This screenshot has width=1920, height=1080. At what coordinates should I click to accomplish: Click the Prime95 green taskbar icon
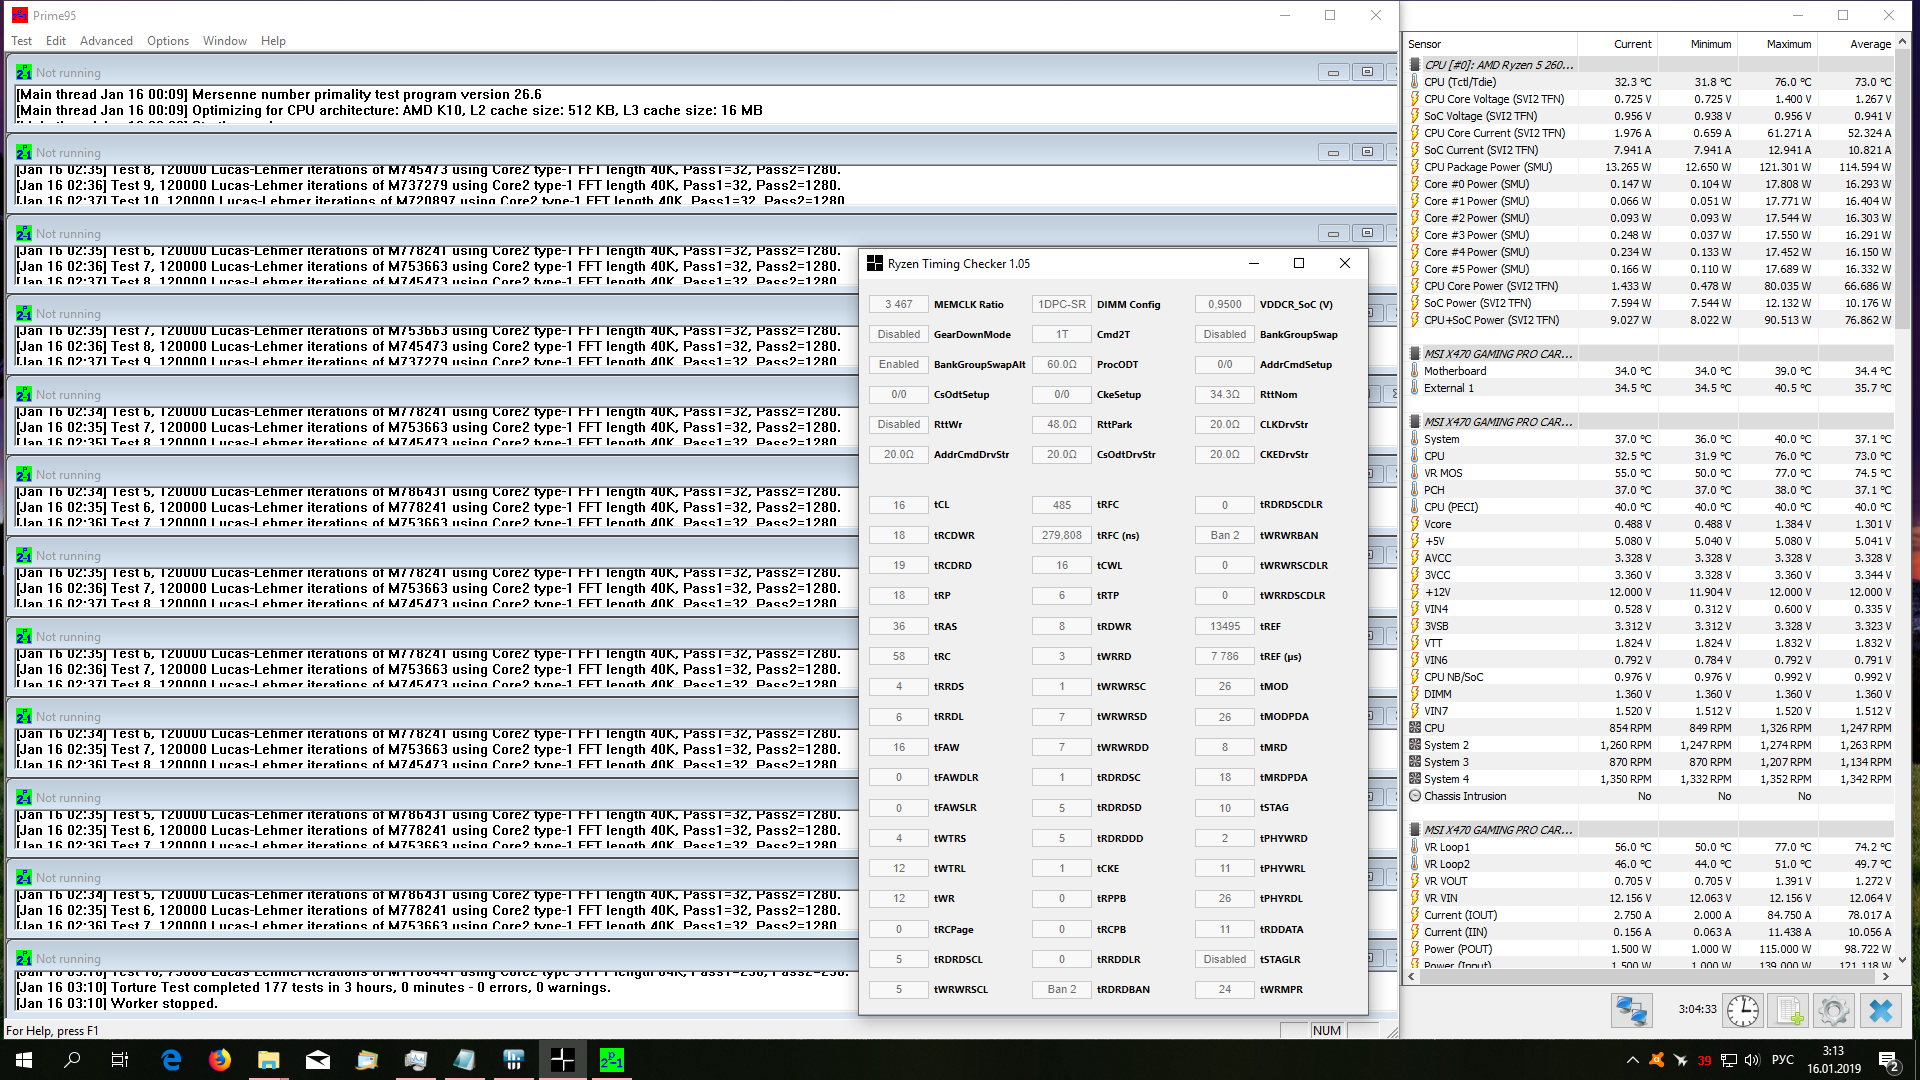coord(611,1060)
